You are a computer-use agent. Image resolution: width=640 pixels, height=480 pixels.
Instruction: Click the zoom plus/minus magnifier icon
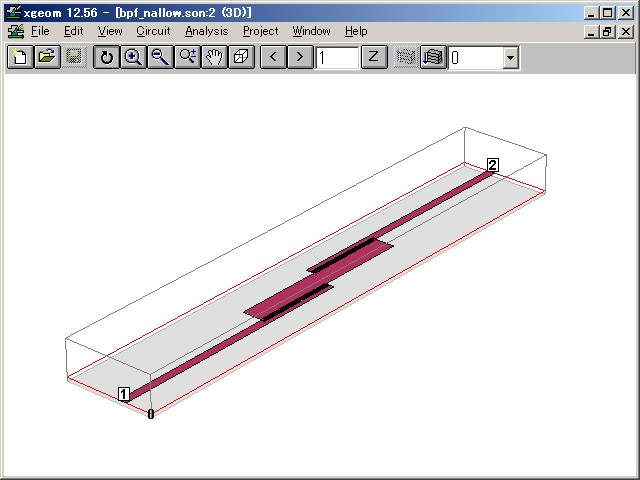point(187,57)
